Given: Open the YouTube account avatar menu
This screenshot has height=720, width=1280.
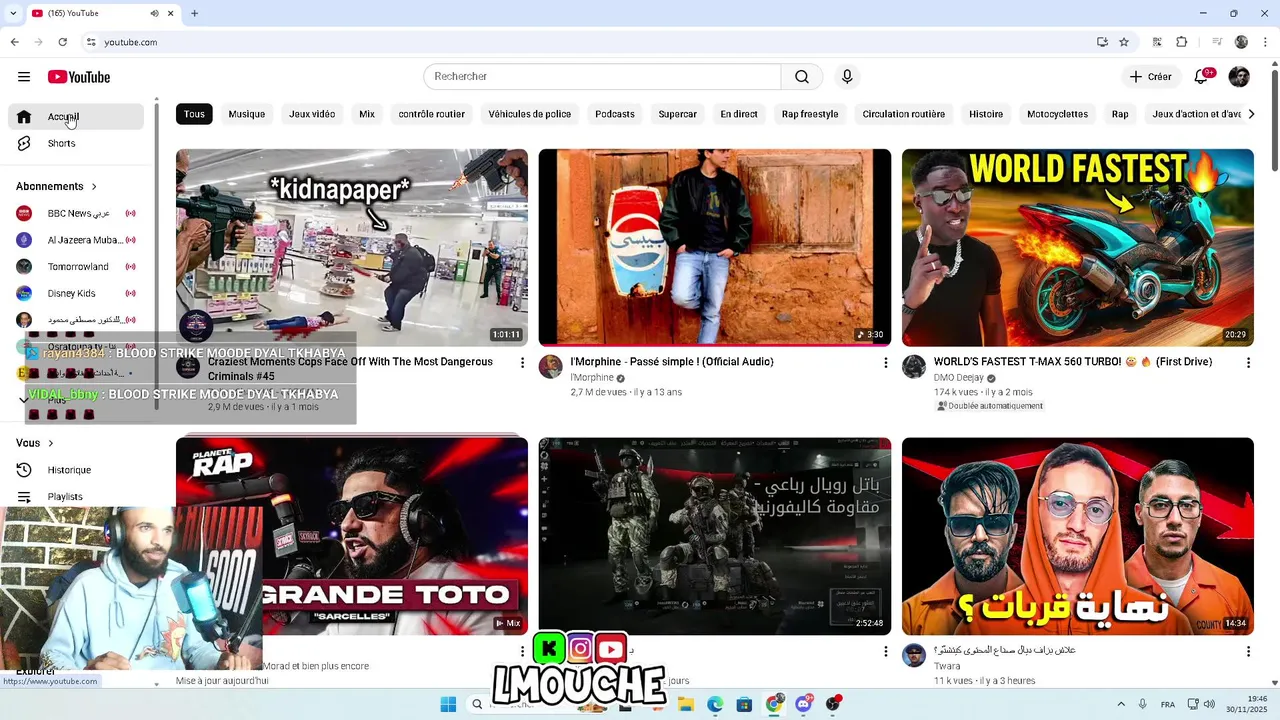Looking at the screenshot, I should [1239, 77].
